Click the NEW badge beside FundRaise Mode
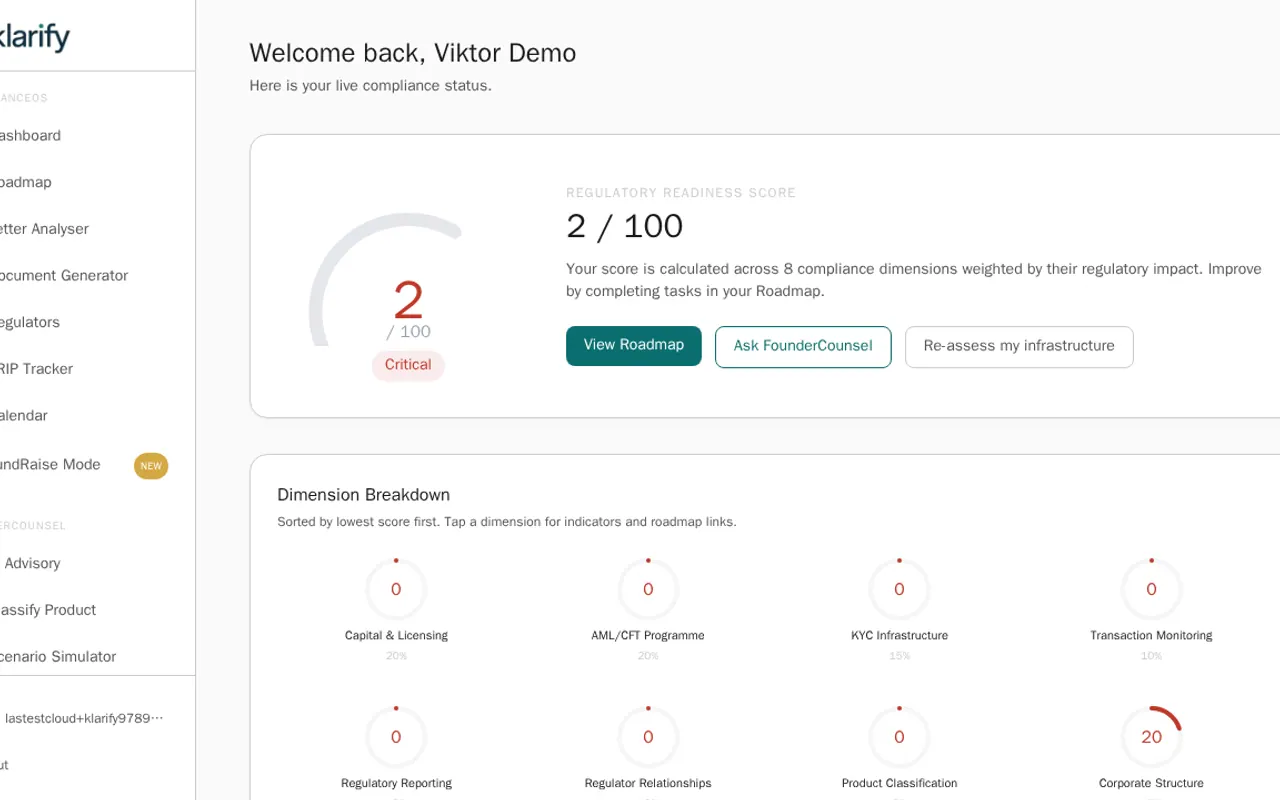Viewport: 1280px width, 800px height. click(x=151, y=466)
